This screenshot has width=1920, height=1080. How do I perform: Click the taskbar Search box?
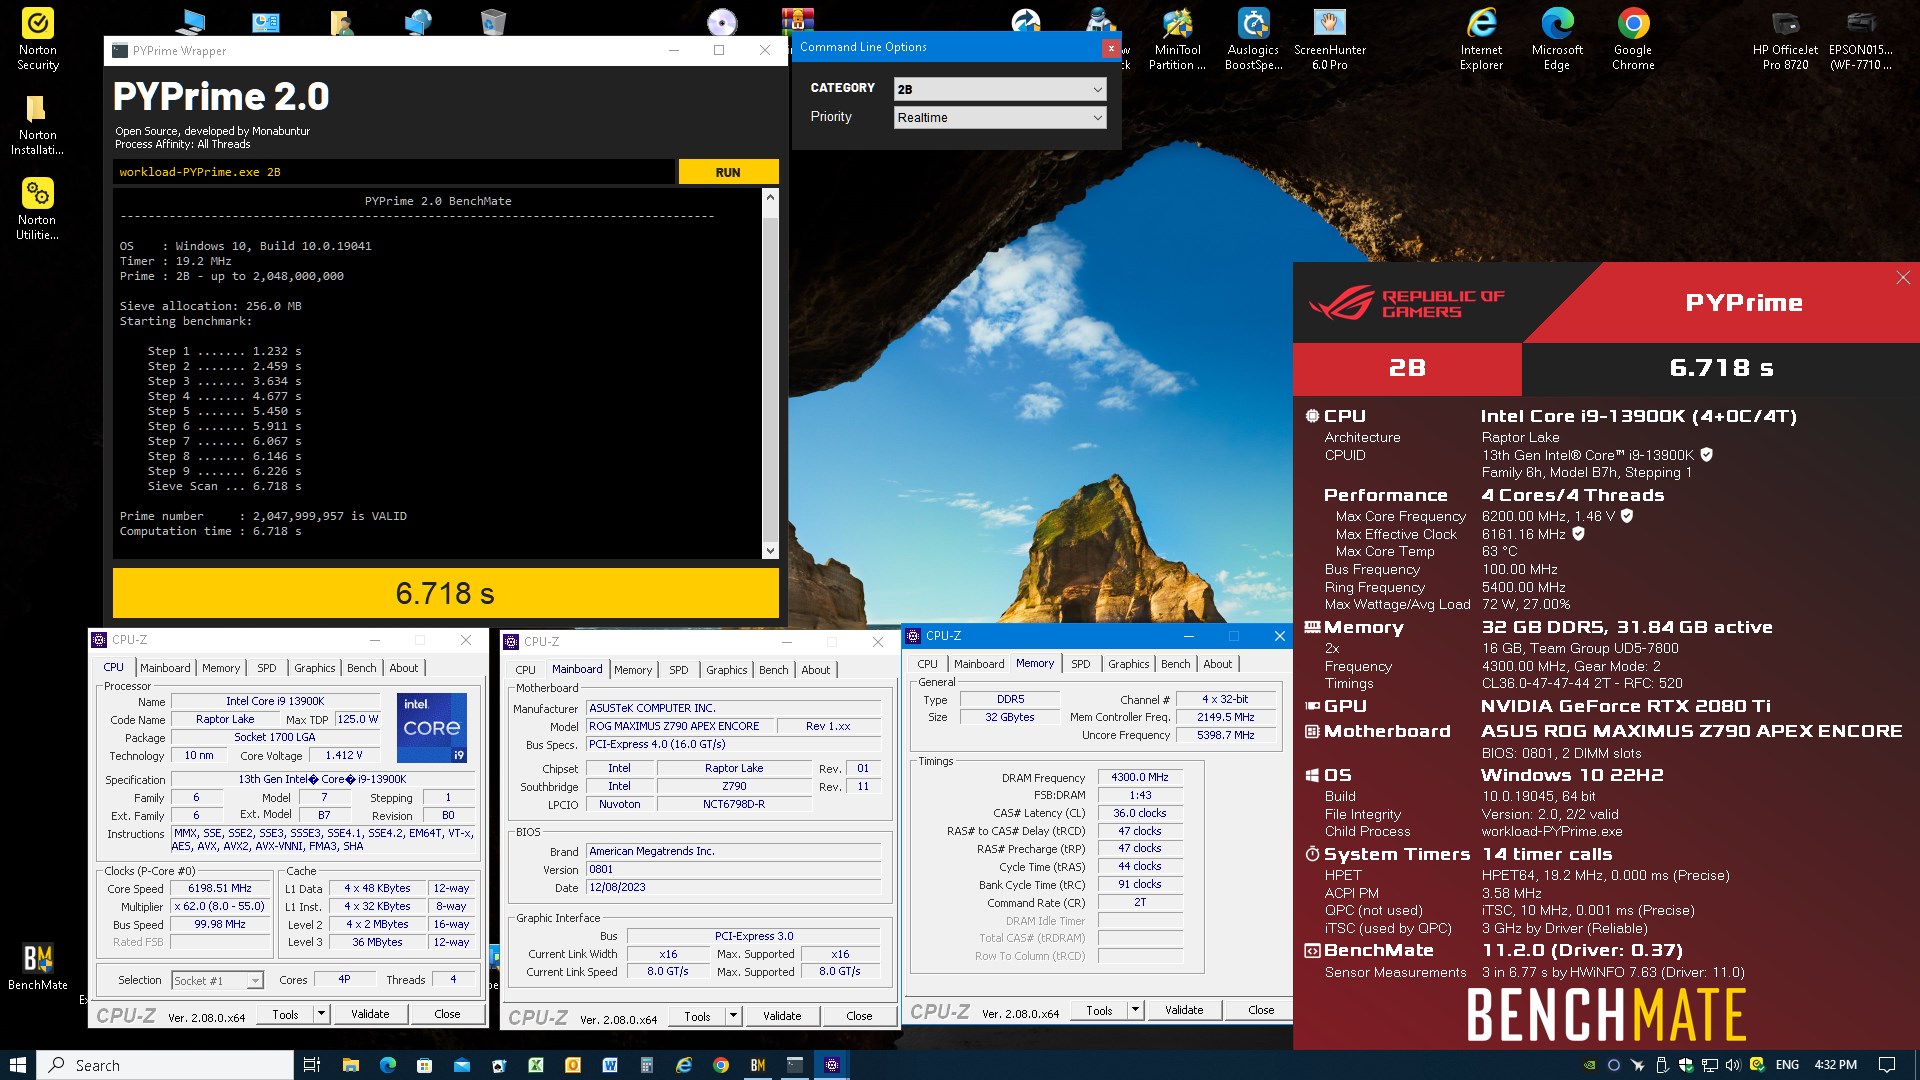(x=166, y=1065)
